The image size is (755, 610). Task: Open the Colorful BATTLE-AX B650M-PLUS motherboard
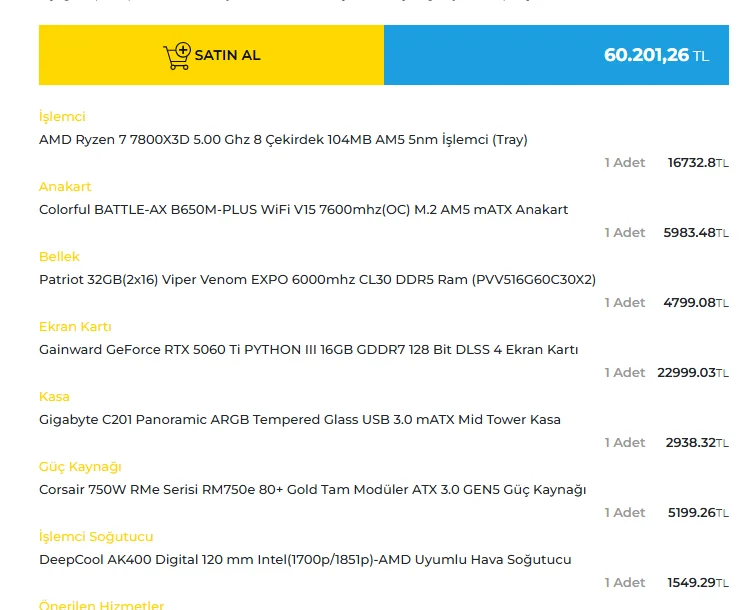(x=303, y=210)
